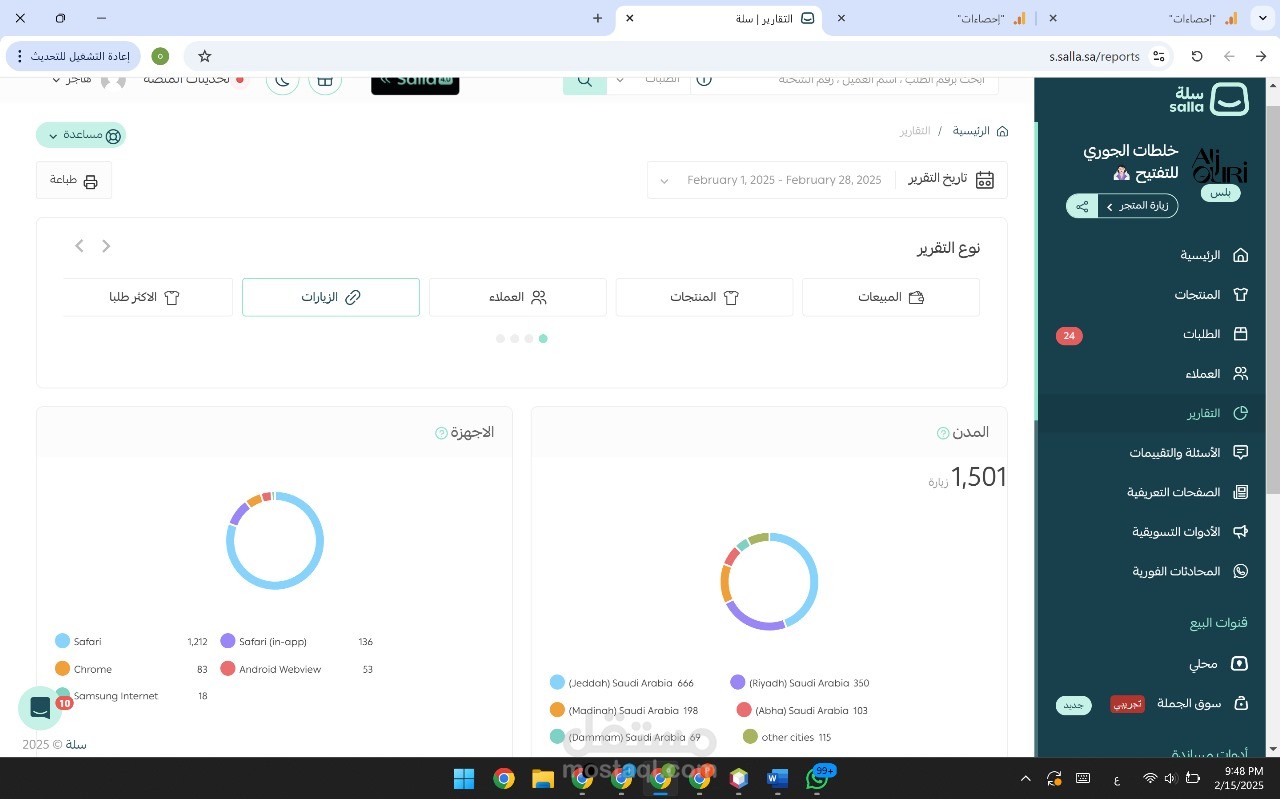Image resolution: width=1280 pixels, height=799 pixels.
Task: Click the taskbar clock showing 9:48 PM
Action: [x=1240, y=778]
